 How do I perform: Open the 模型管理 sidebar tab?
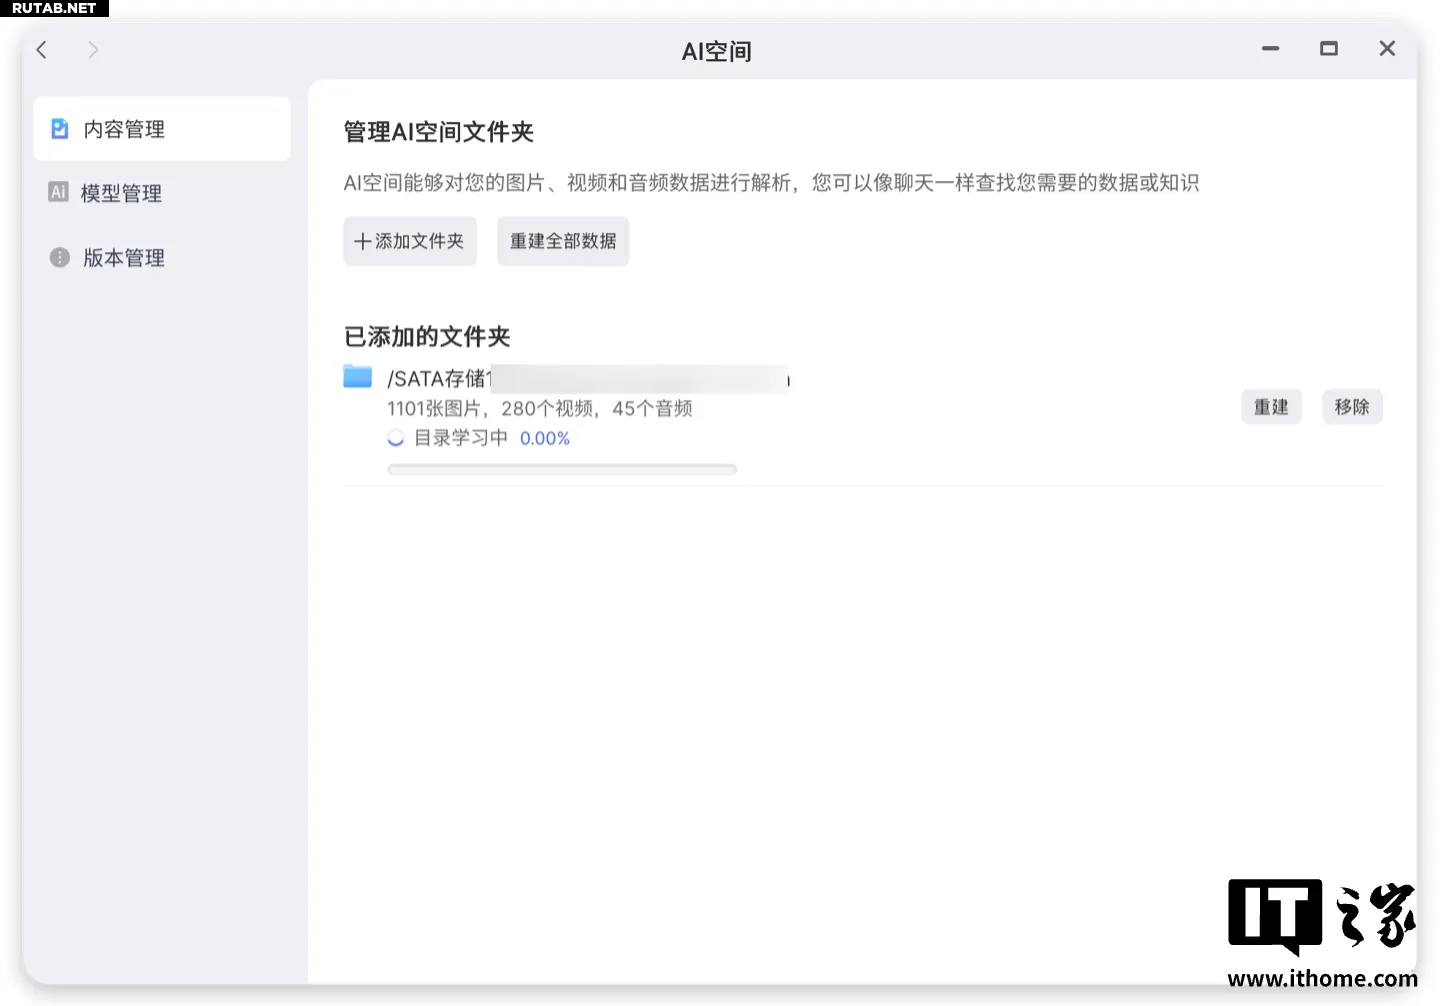point(120,193)
